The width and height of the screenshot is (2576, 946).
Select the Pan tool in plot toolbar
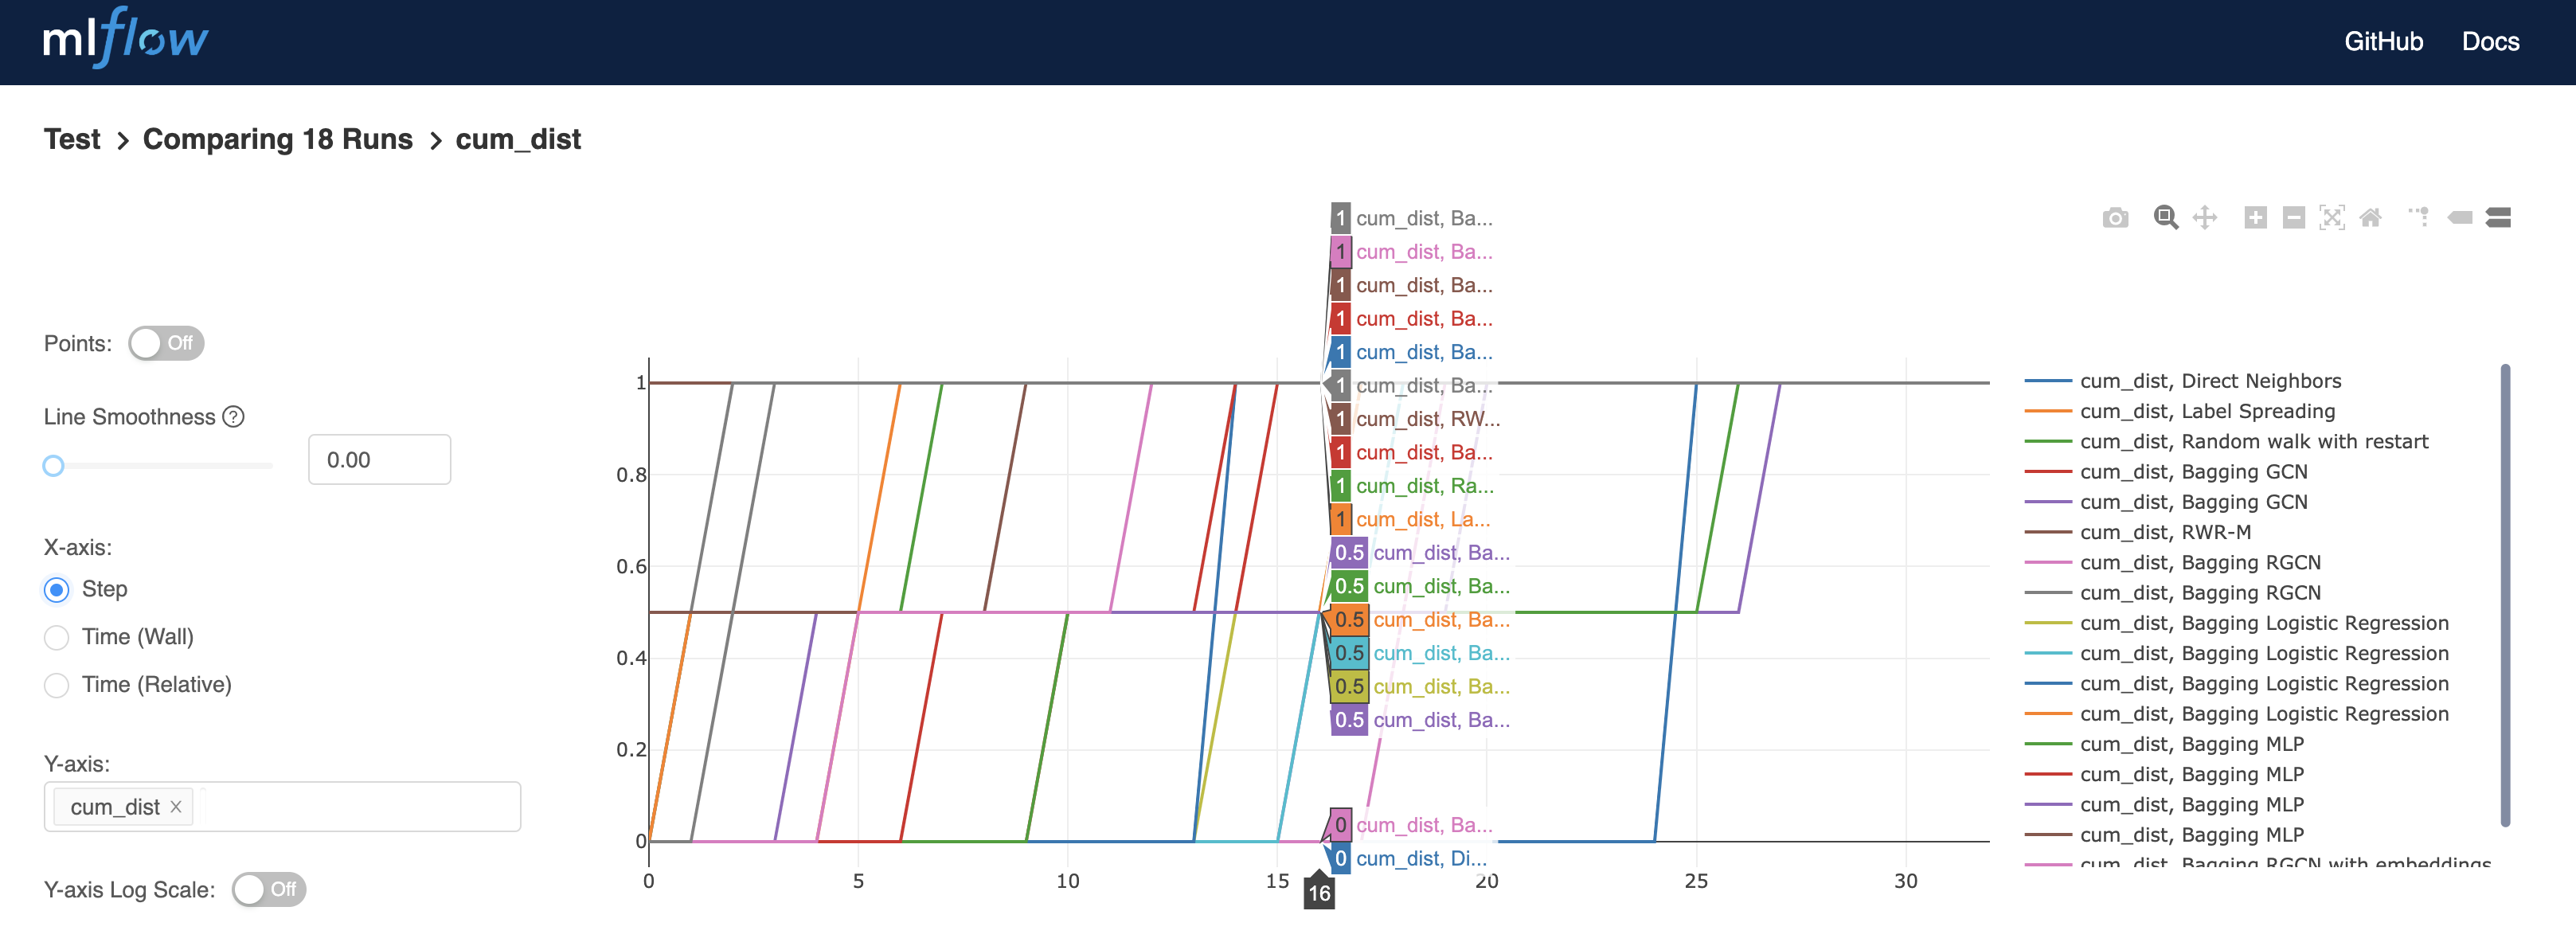[2205, 218]
